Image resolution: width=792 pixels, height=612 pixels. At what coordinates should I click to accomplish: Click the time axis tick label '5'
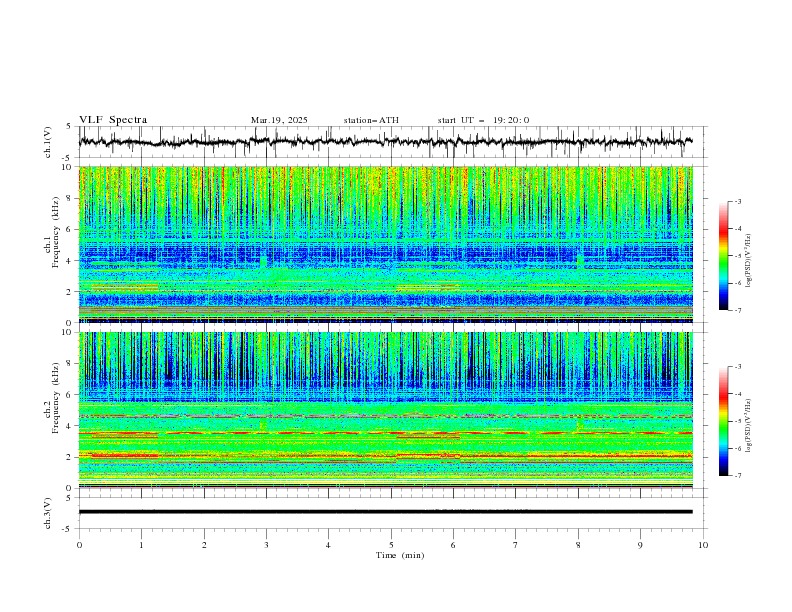pyautogui.click(x=391, y=545)
